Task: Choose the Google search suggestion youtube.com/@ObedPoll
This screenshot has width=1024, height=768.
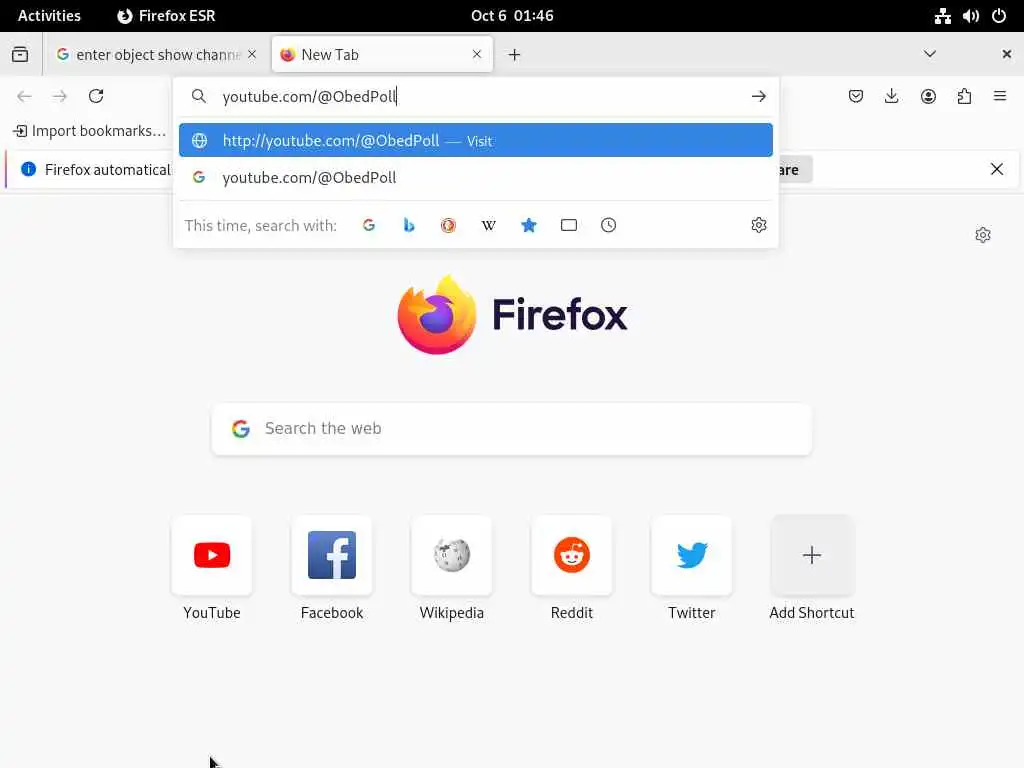Action: [x=475, y=178]
